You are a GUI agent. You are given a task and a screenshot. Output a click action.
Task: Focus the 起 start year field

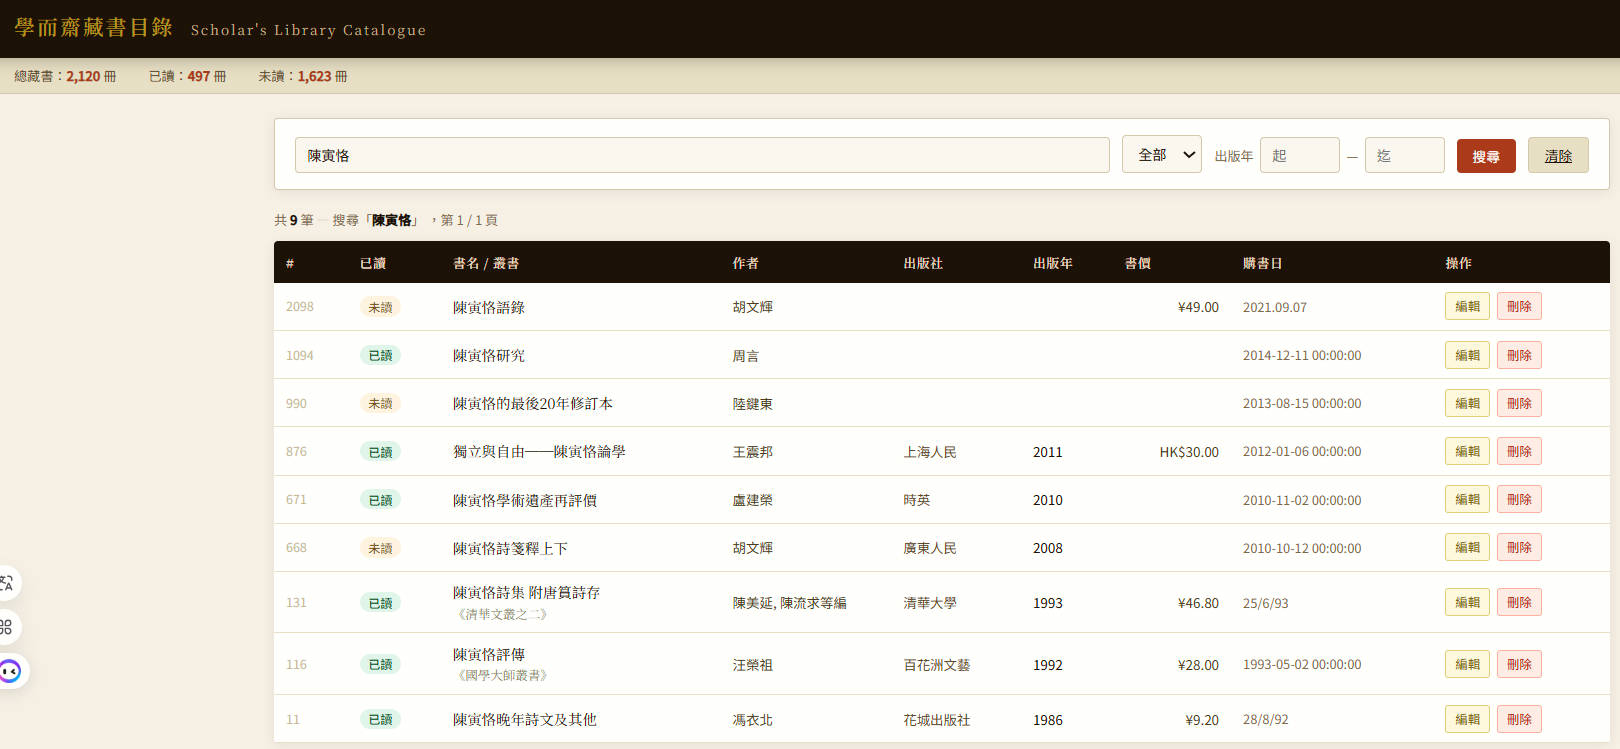point(1299,155)
